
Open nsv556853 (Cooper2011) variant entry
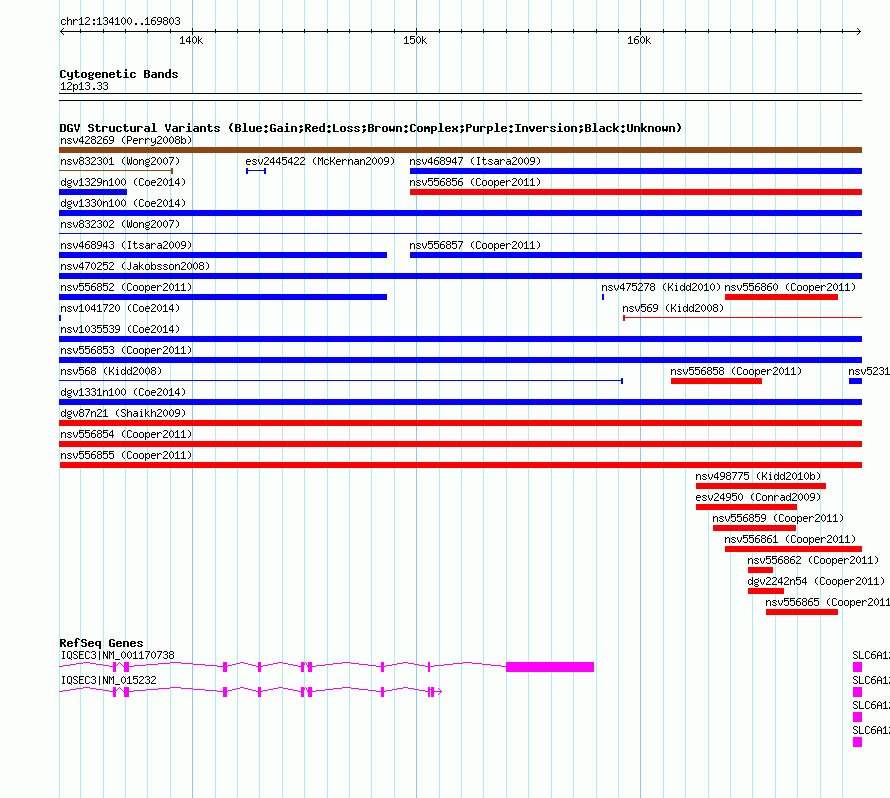pos(460,360)
